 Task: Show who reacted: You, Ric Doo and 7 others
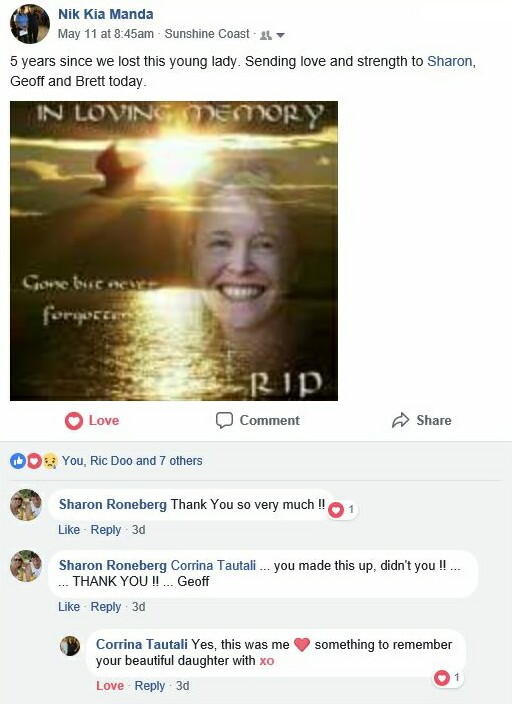click(x=132, y=461)
